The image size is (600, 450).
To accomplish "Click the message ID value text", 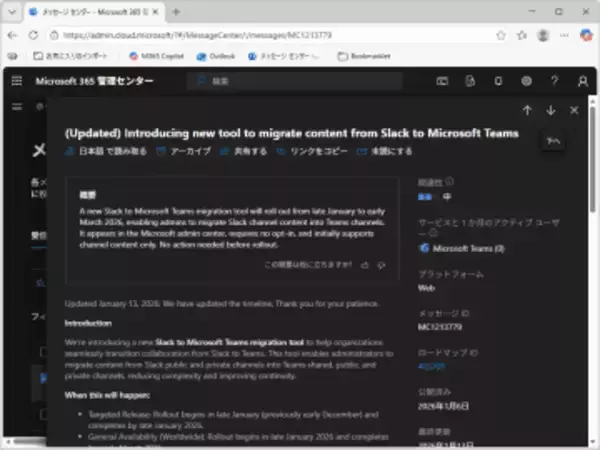I will coord(440,327).
